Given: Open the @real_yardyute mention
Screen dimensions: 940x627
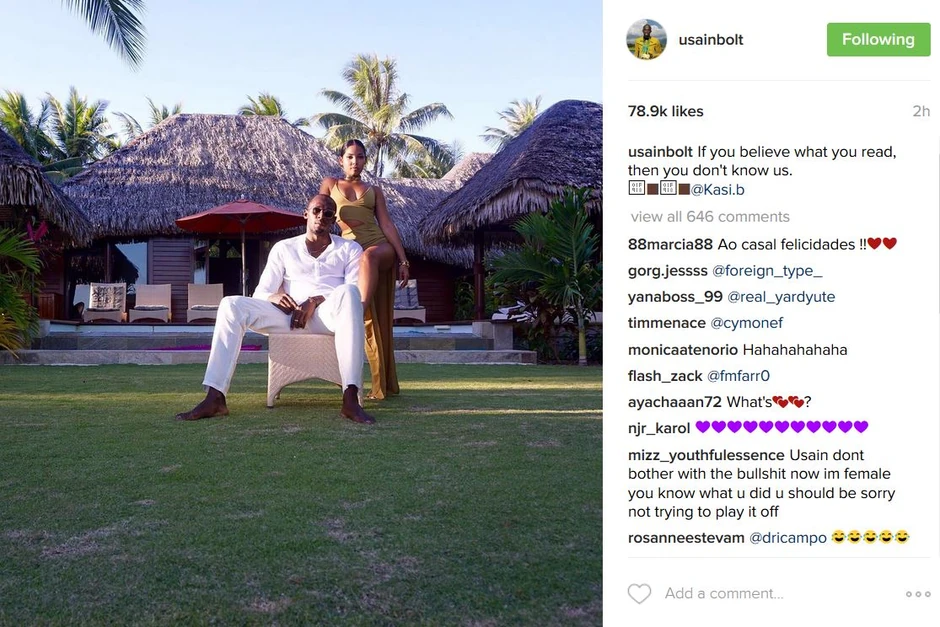Looking at the screenshot, I should (781, 297).
